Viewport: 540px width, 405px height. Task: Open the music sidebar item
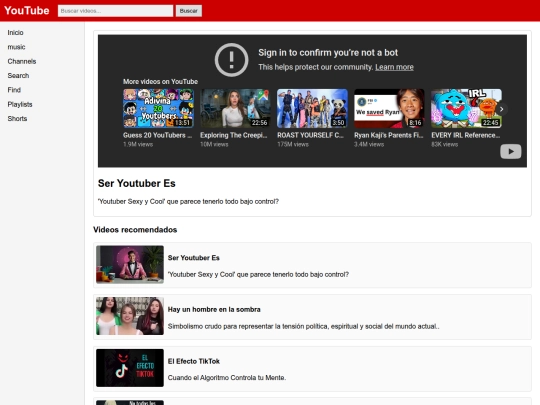click(x=17, y=47)
